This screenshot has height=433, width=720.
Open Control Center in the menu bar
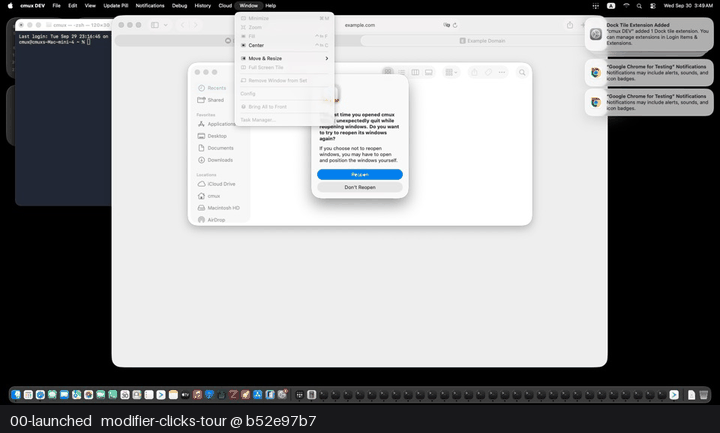coord(652,6)
